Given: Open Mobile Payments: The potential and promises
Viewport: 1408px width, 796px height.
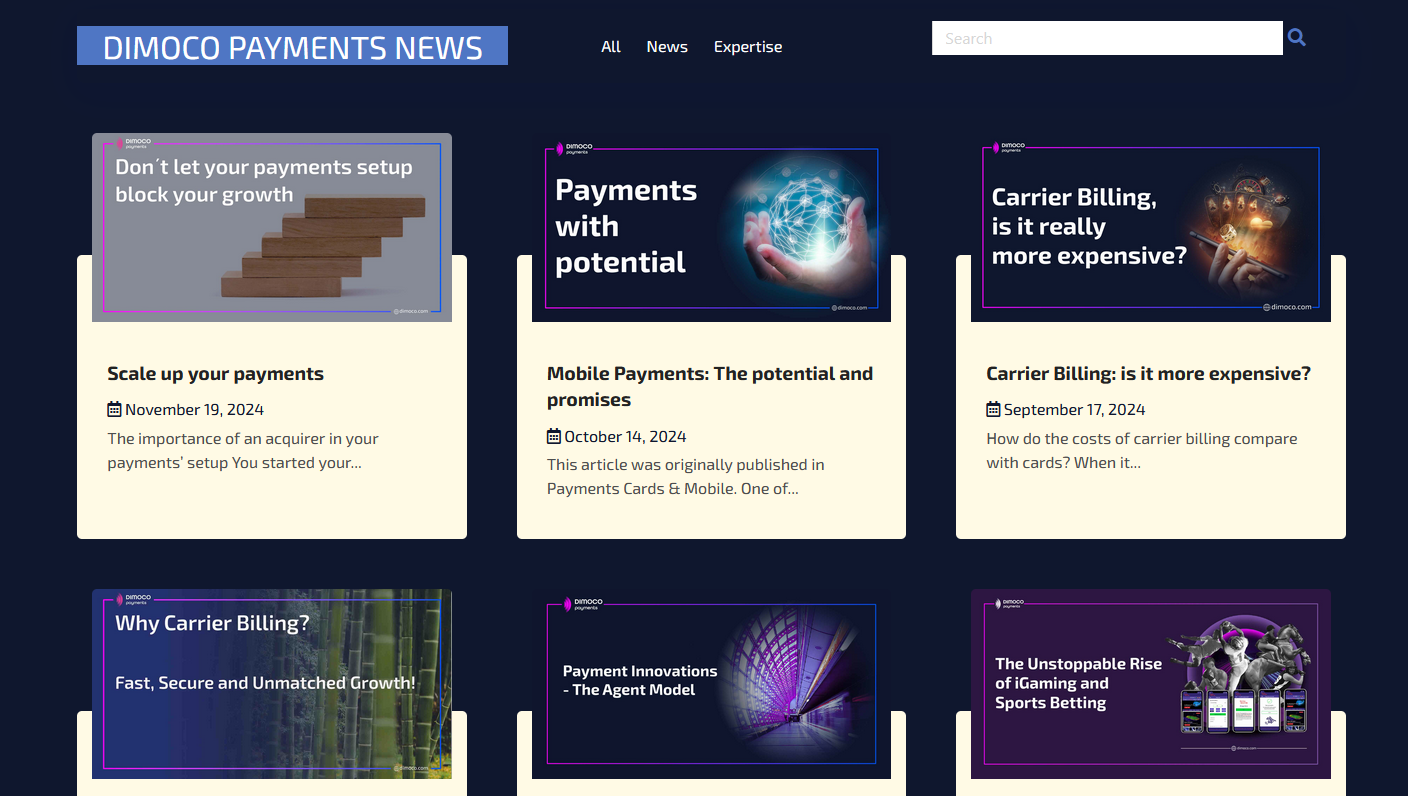Looking at the screenshot, I should tap(709, 386).
